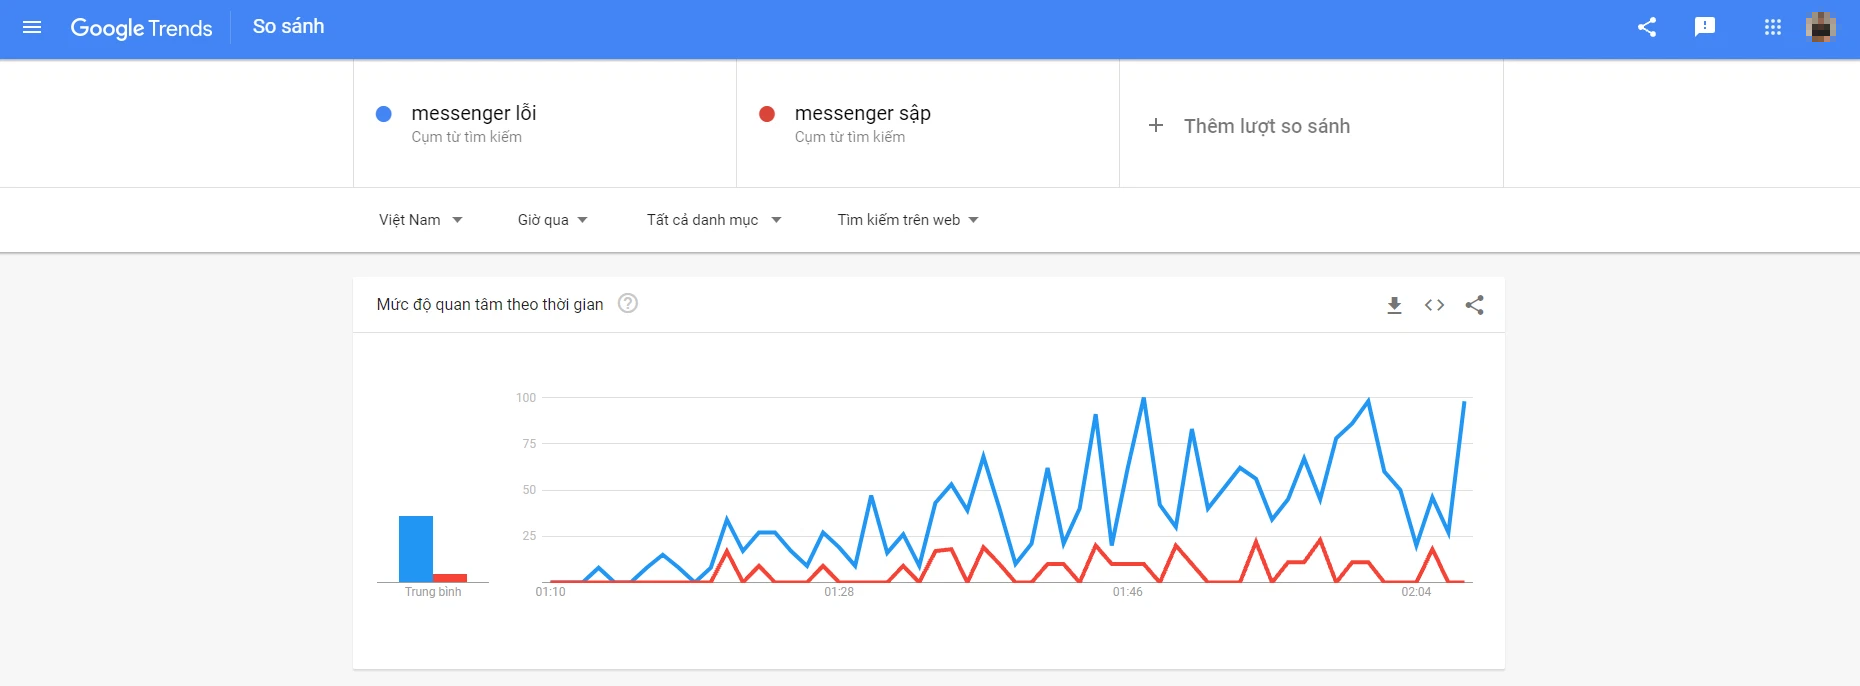Open the Giờ qua time range dropdown
Screen dimensions: 1860x686
point(552,220)
